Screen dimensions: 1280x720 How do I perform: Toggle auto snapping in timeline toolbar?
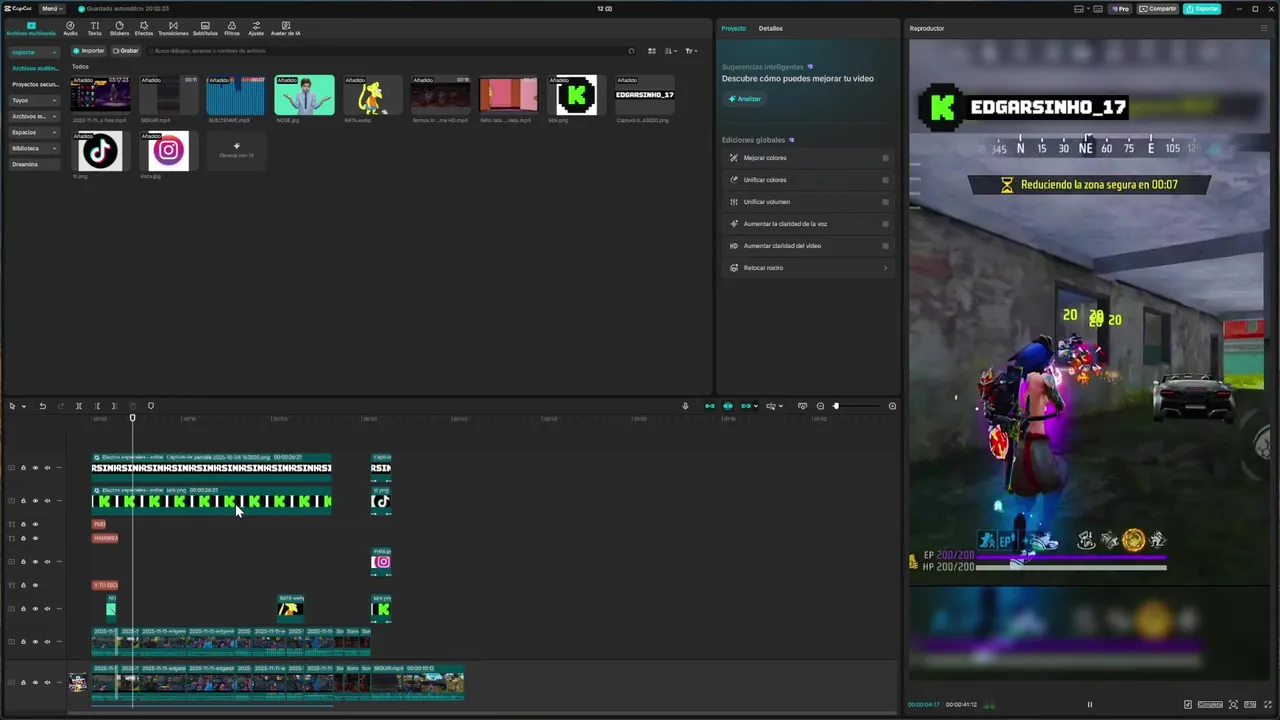click(x=728, y=406)
